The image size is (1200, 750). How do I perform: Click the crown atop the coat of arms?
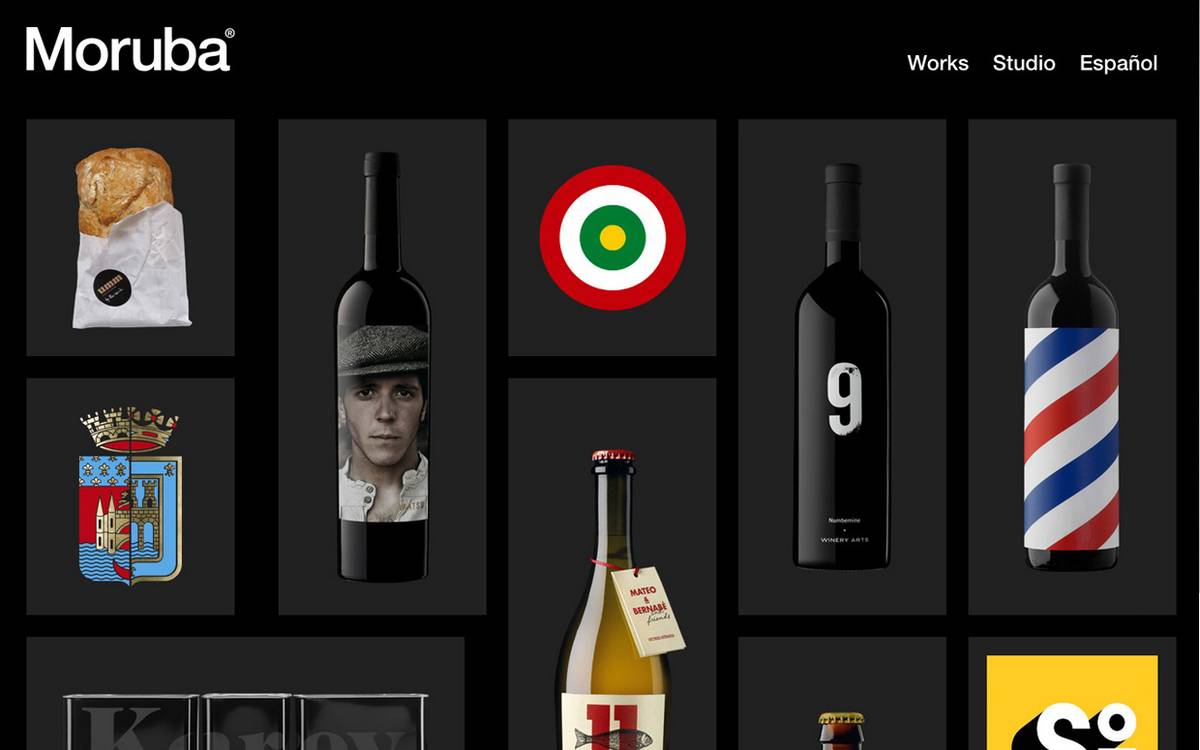point(130,429)
